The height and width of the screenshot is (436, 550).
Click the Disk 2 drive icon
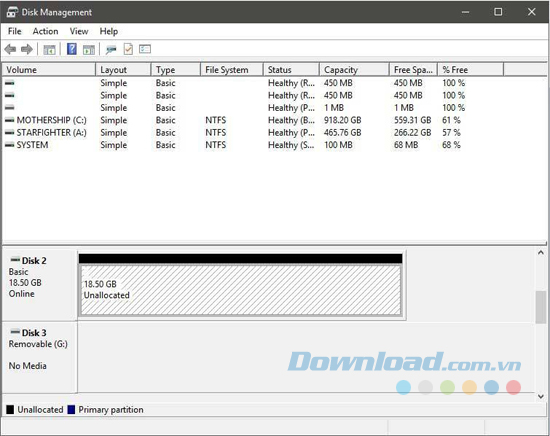pyautogui.click(x=15, y=260)
